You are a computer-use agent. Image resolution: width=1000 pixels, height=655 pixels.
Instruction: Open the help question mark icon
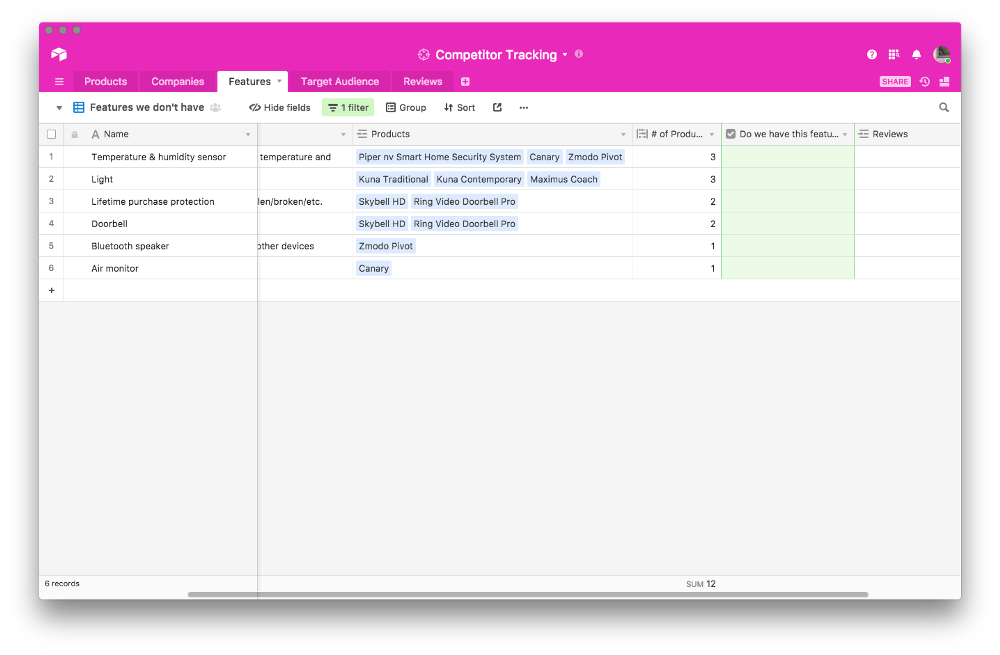[x=872, y=54]
